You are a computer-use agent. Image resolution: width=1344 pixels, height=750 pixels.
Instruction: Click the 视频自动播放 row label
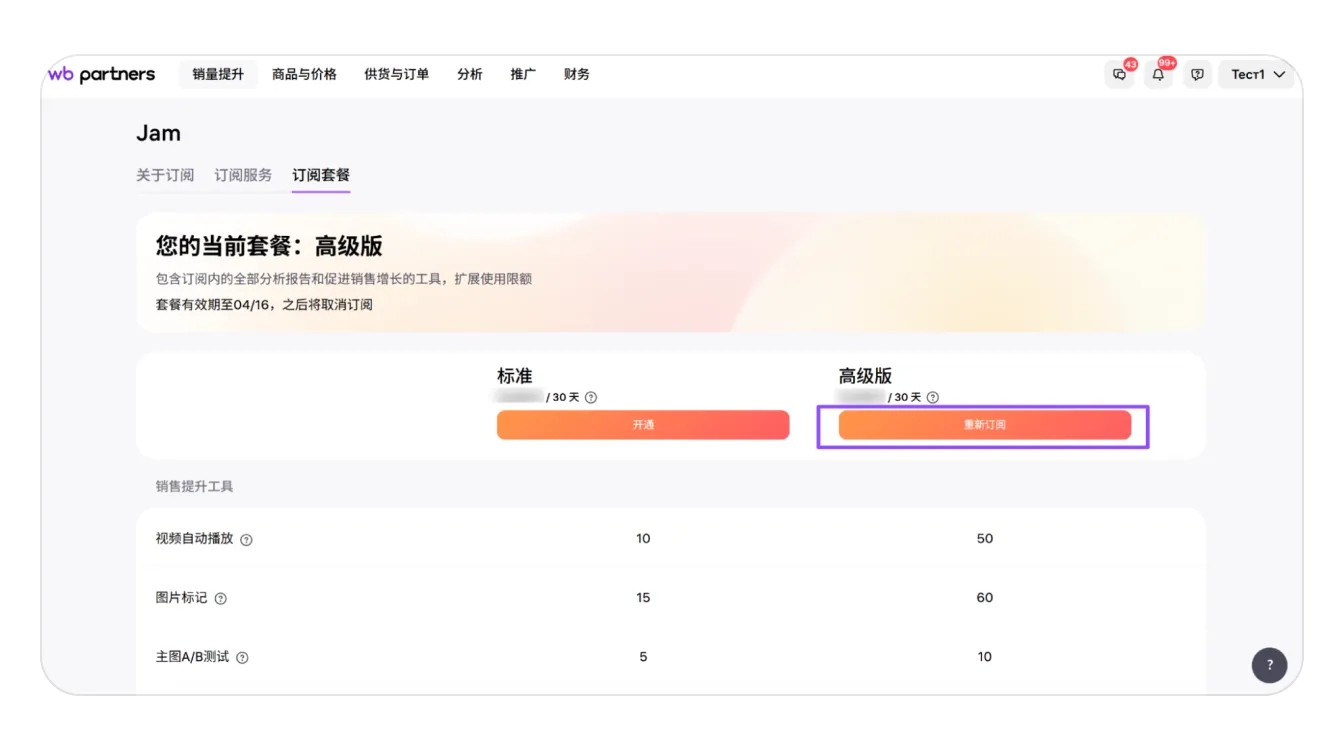pos(194,538)
